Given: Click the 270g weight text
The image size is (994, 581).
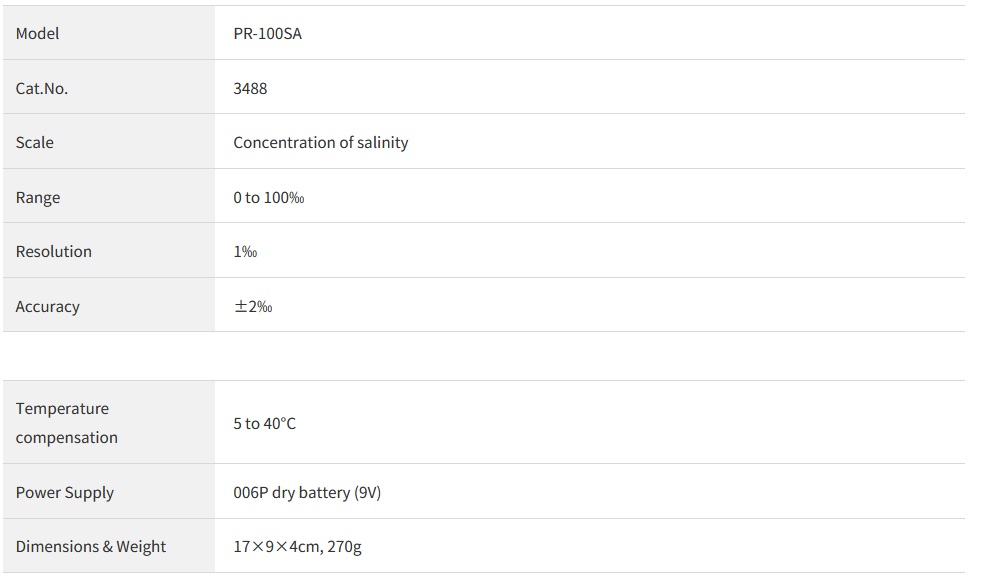Looking at the screenshot, I should (344, 547).
